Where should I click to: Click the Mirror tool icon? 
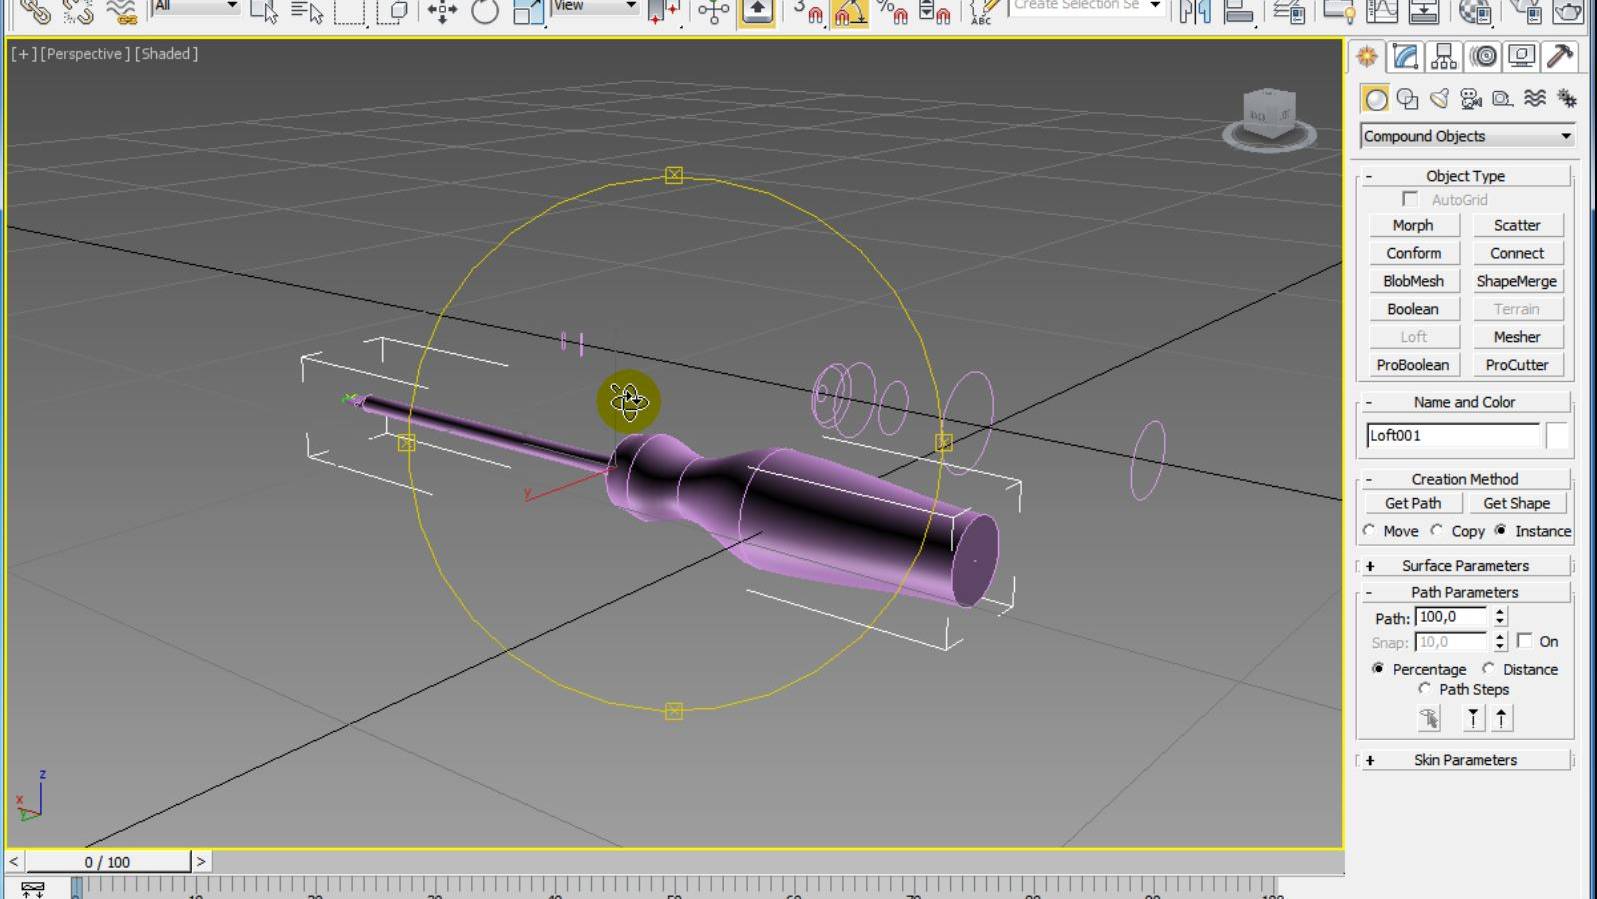pos(1194,11)
